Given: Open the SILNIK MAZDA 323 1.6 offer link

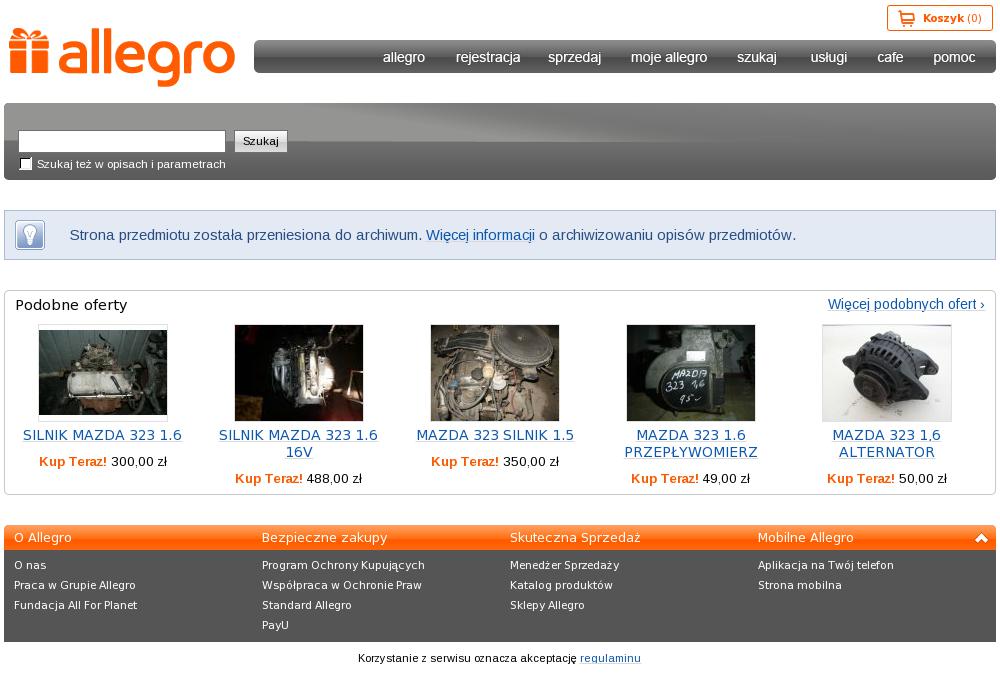Looking at the screenshot, I should pos(103,435).
